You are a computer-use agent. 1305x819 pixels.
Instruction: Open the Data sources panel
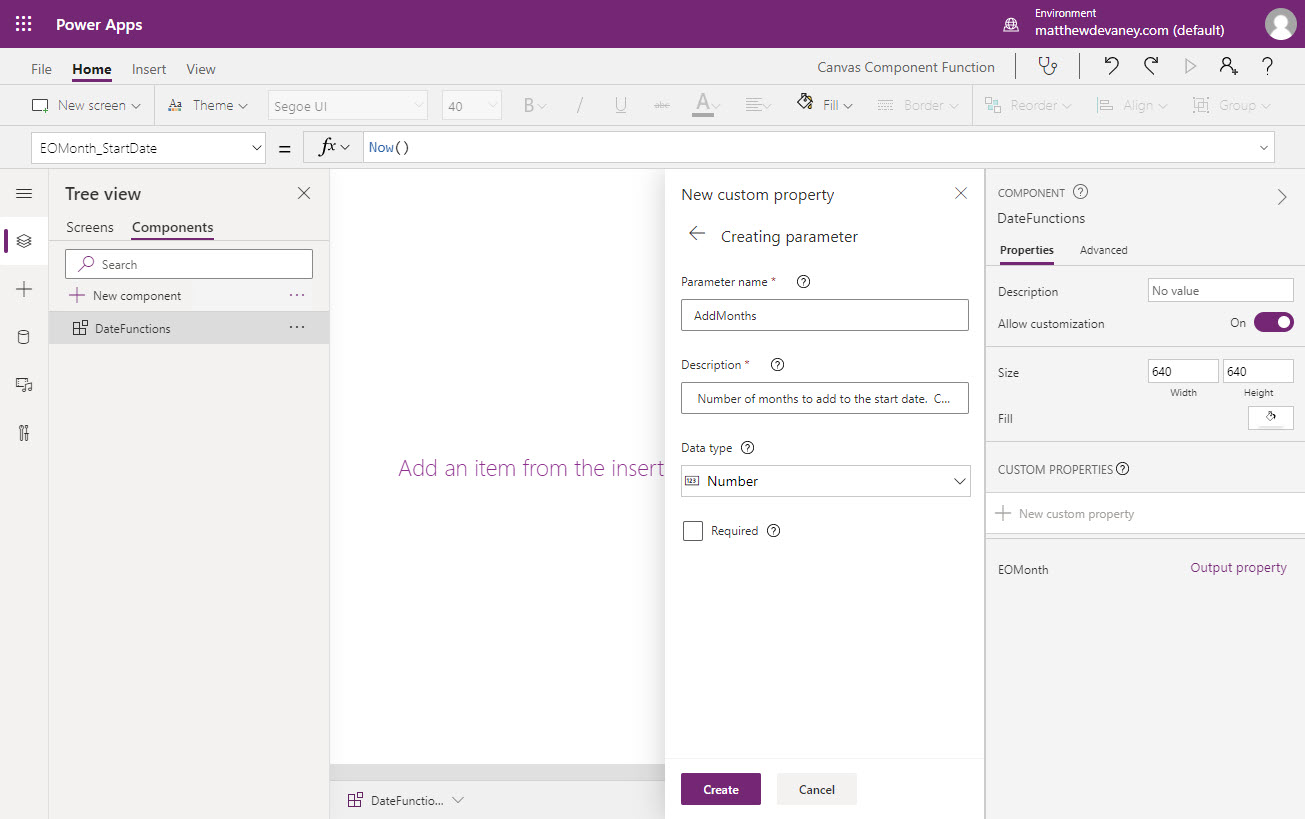[24, 337]
